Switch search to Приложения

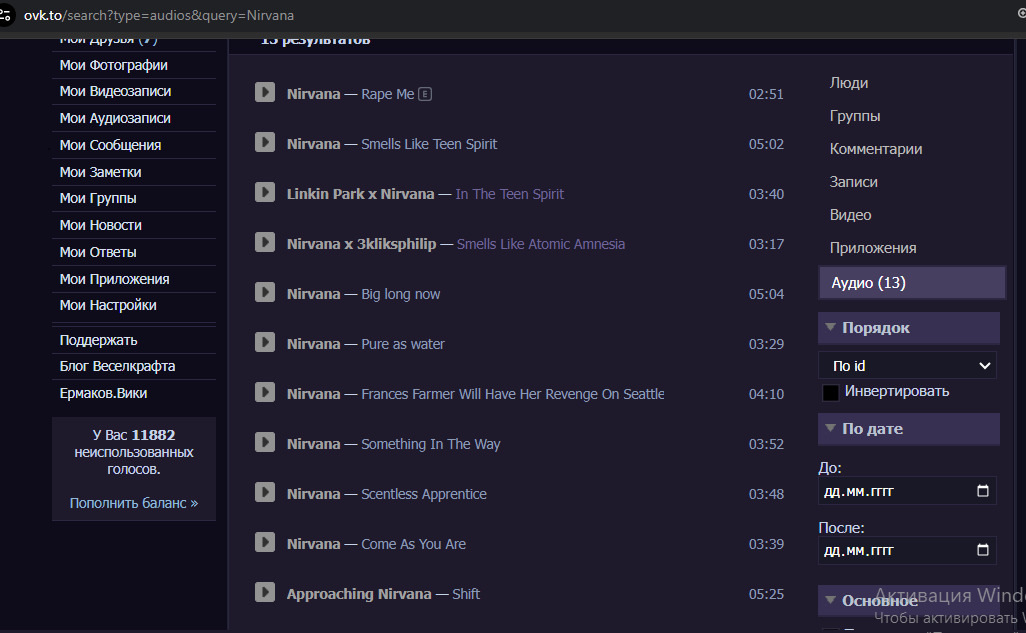[873, 248]
